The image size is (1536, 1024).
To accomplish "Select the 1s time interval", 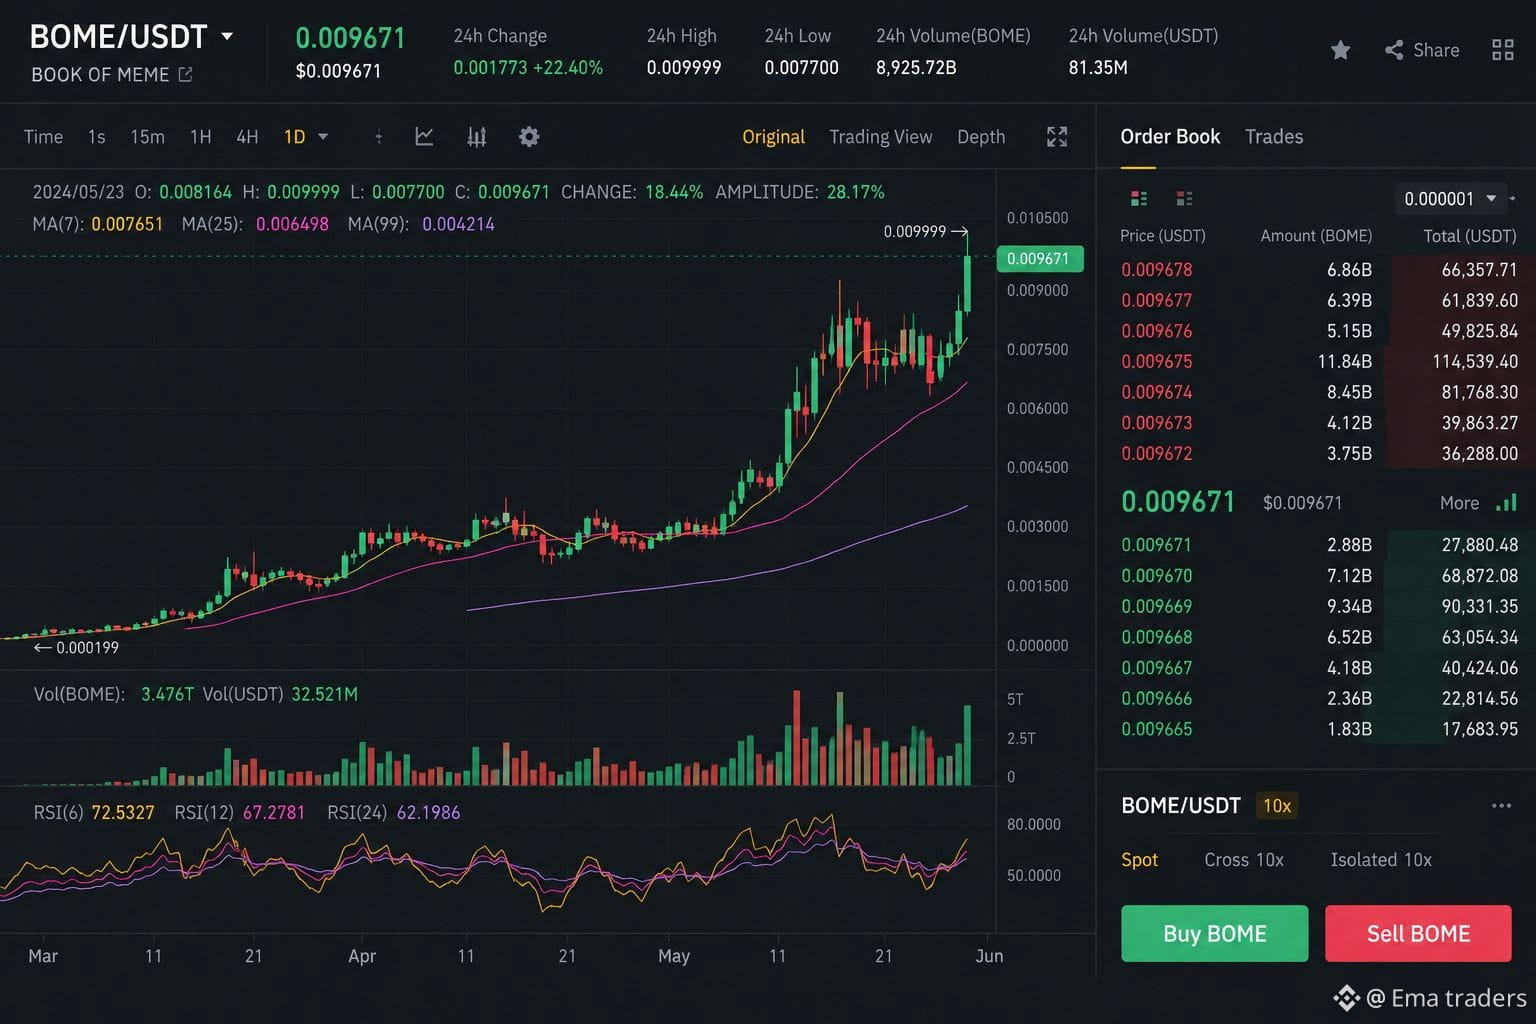I will [x=96, y=137].
